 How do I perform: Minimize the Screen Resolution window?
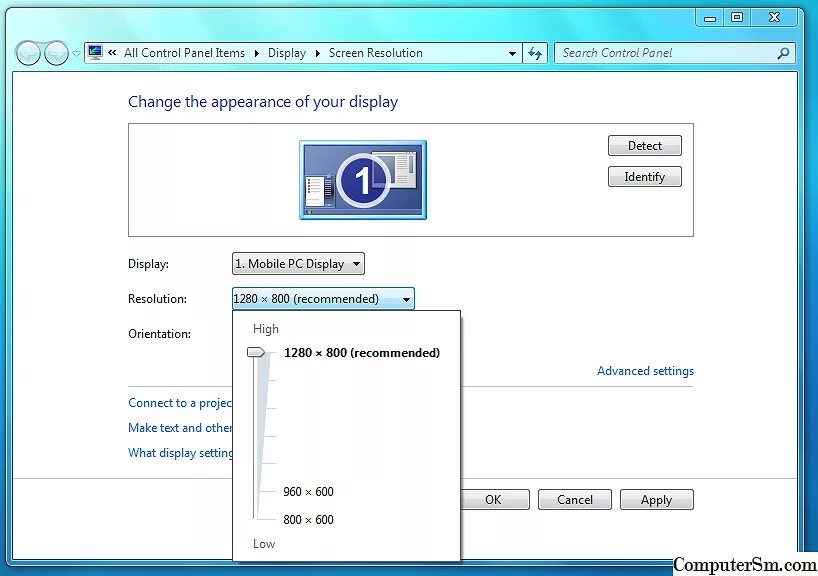709,18
